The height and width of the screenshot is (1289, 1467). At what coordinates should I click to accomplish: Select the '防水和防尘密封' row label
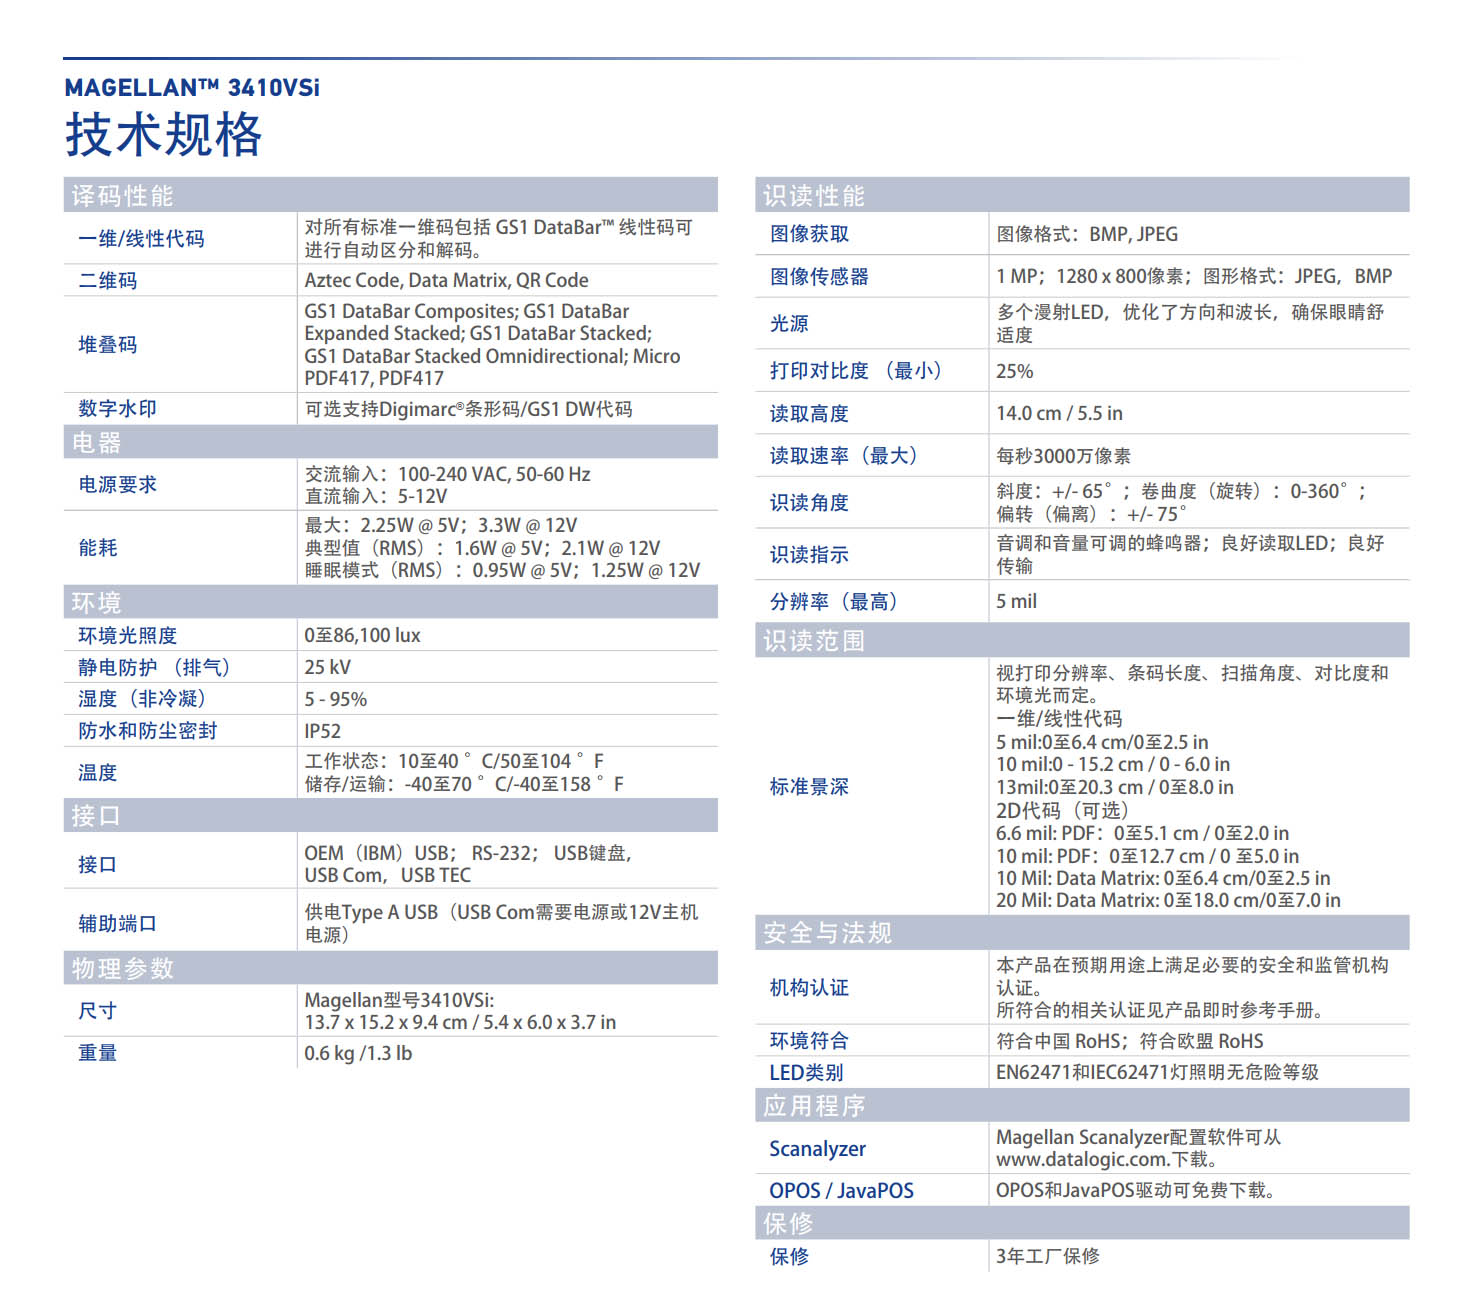148,731
